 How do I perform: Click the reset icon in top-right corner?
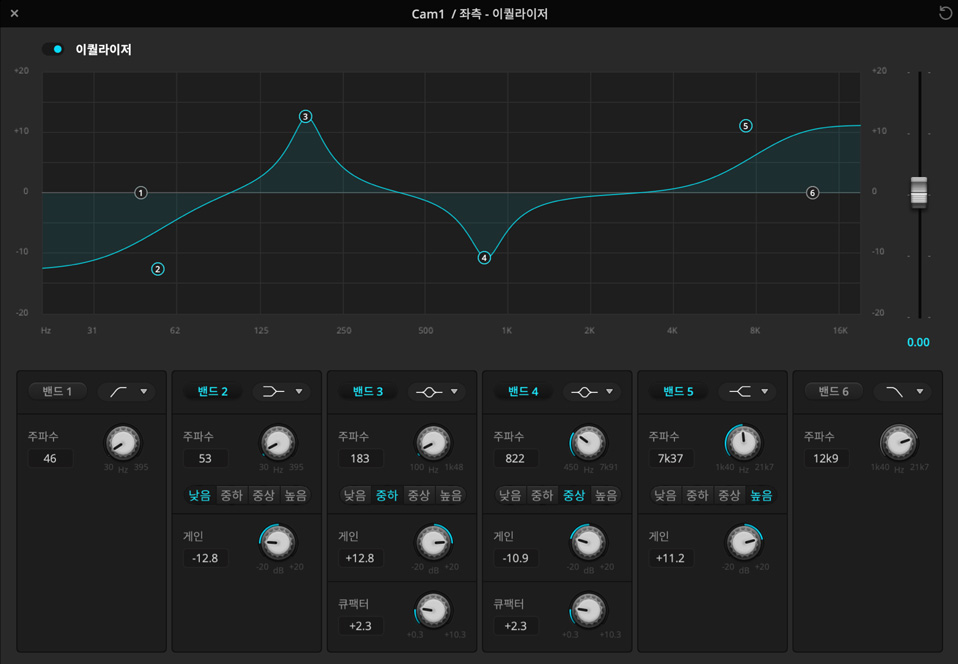pos(945,13)
